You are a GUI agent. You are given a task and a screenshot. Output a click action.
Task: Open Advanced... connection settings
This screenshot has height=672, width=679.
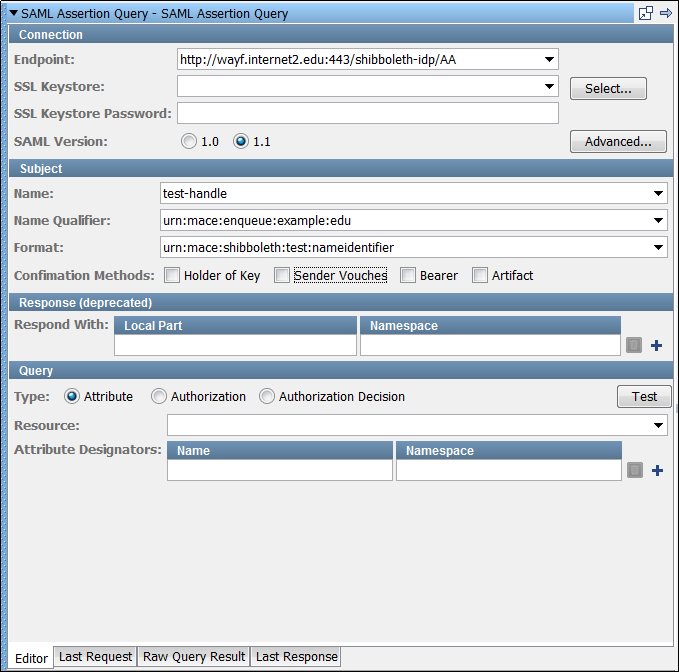pyautogui.click(x=618, y=141)
